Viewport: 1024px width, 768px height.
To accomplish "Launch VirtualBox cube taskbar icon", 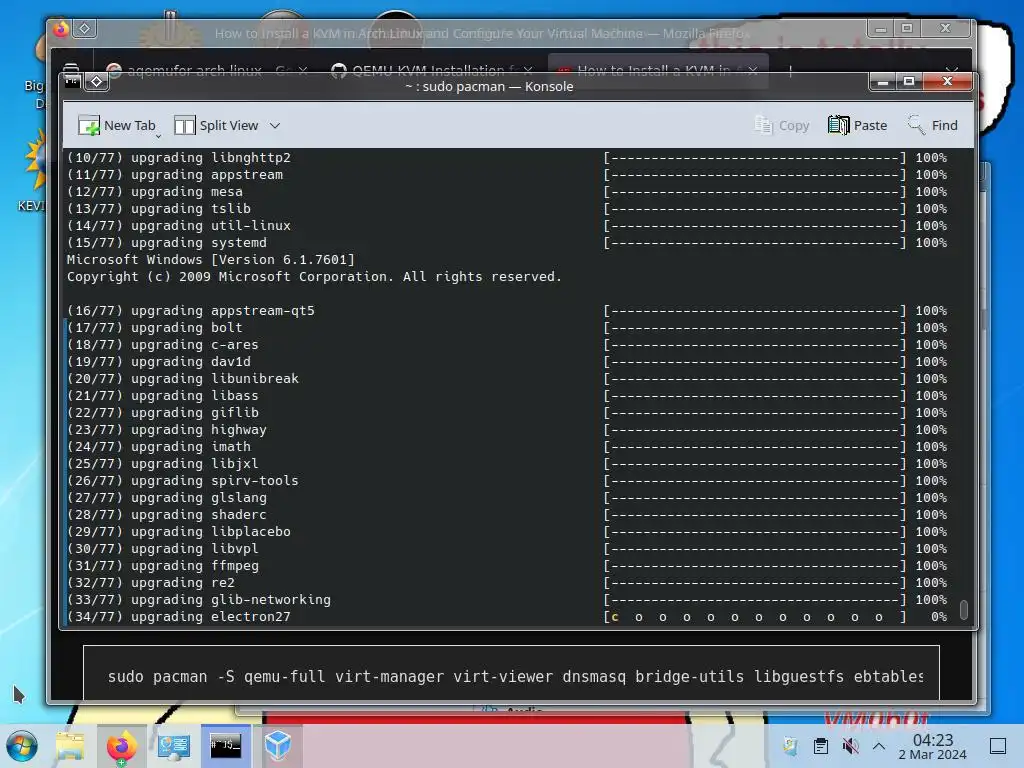I will [x=278, y=746].
